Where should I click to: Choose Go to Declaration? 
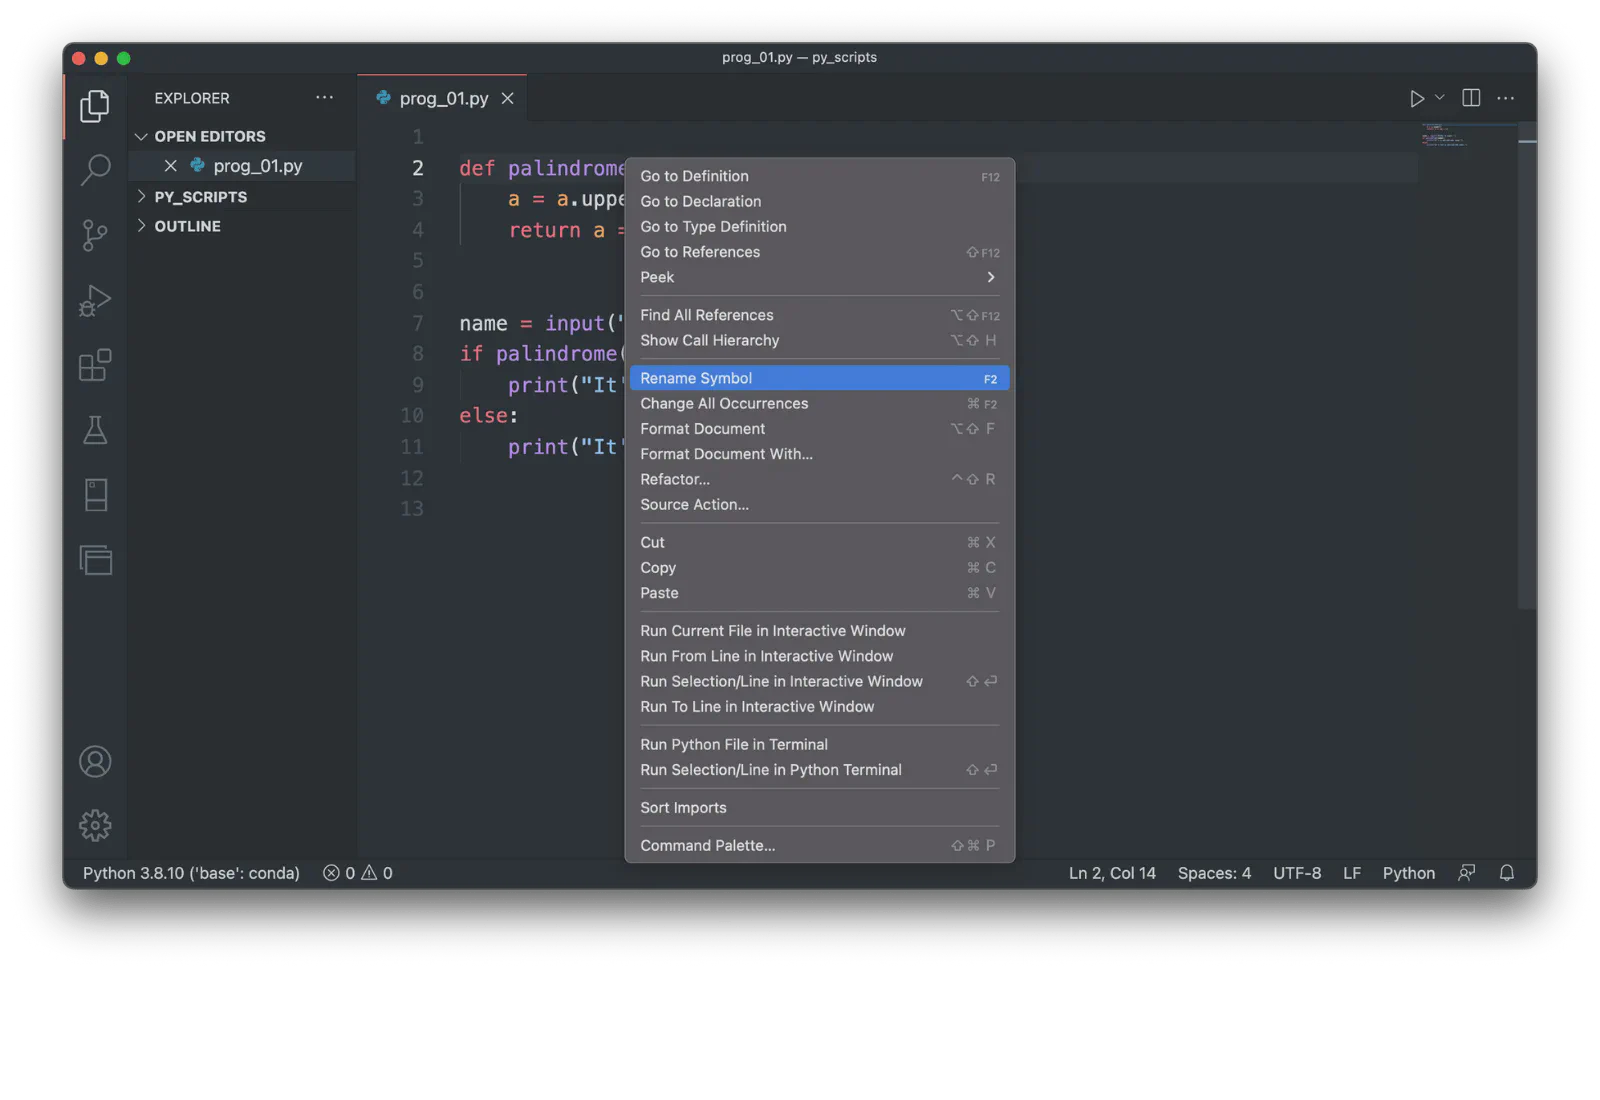tap(819, 201)
